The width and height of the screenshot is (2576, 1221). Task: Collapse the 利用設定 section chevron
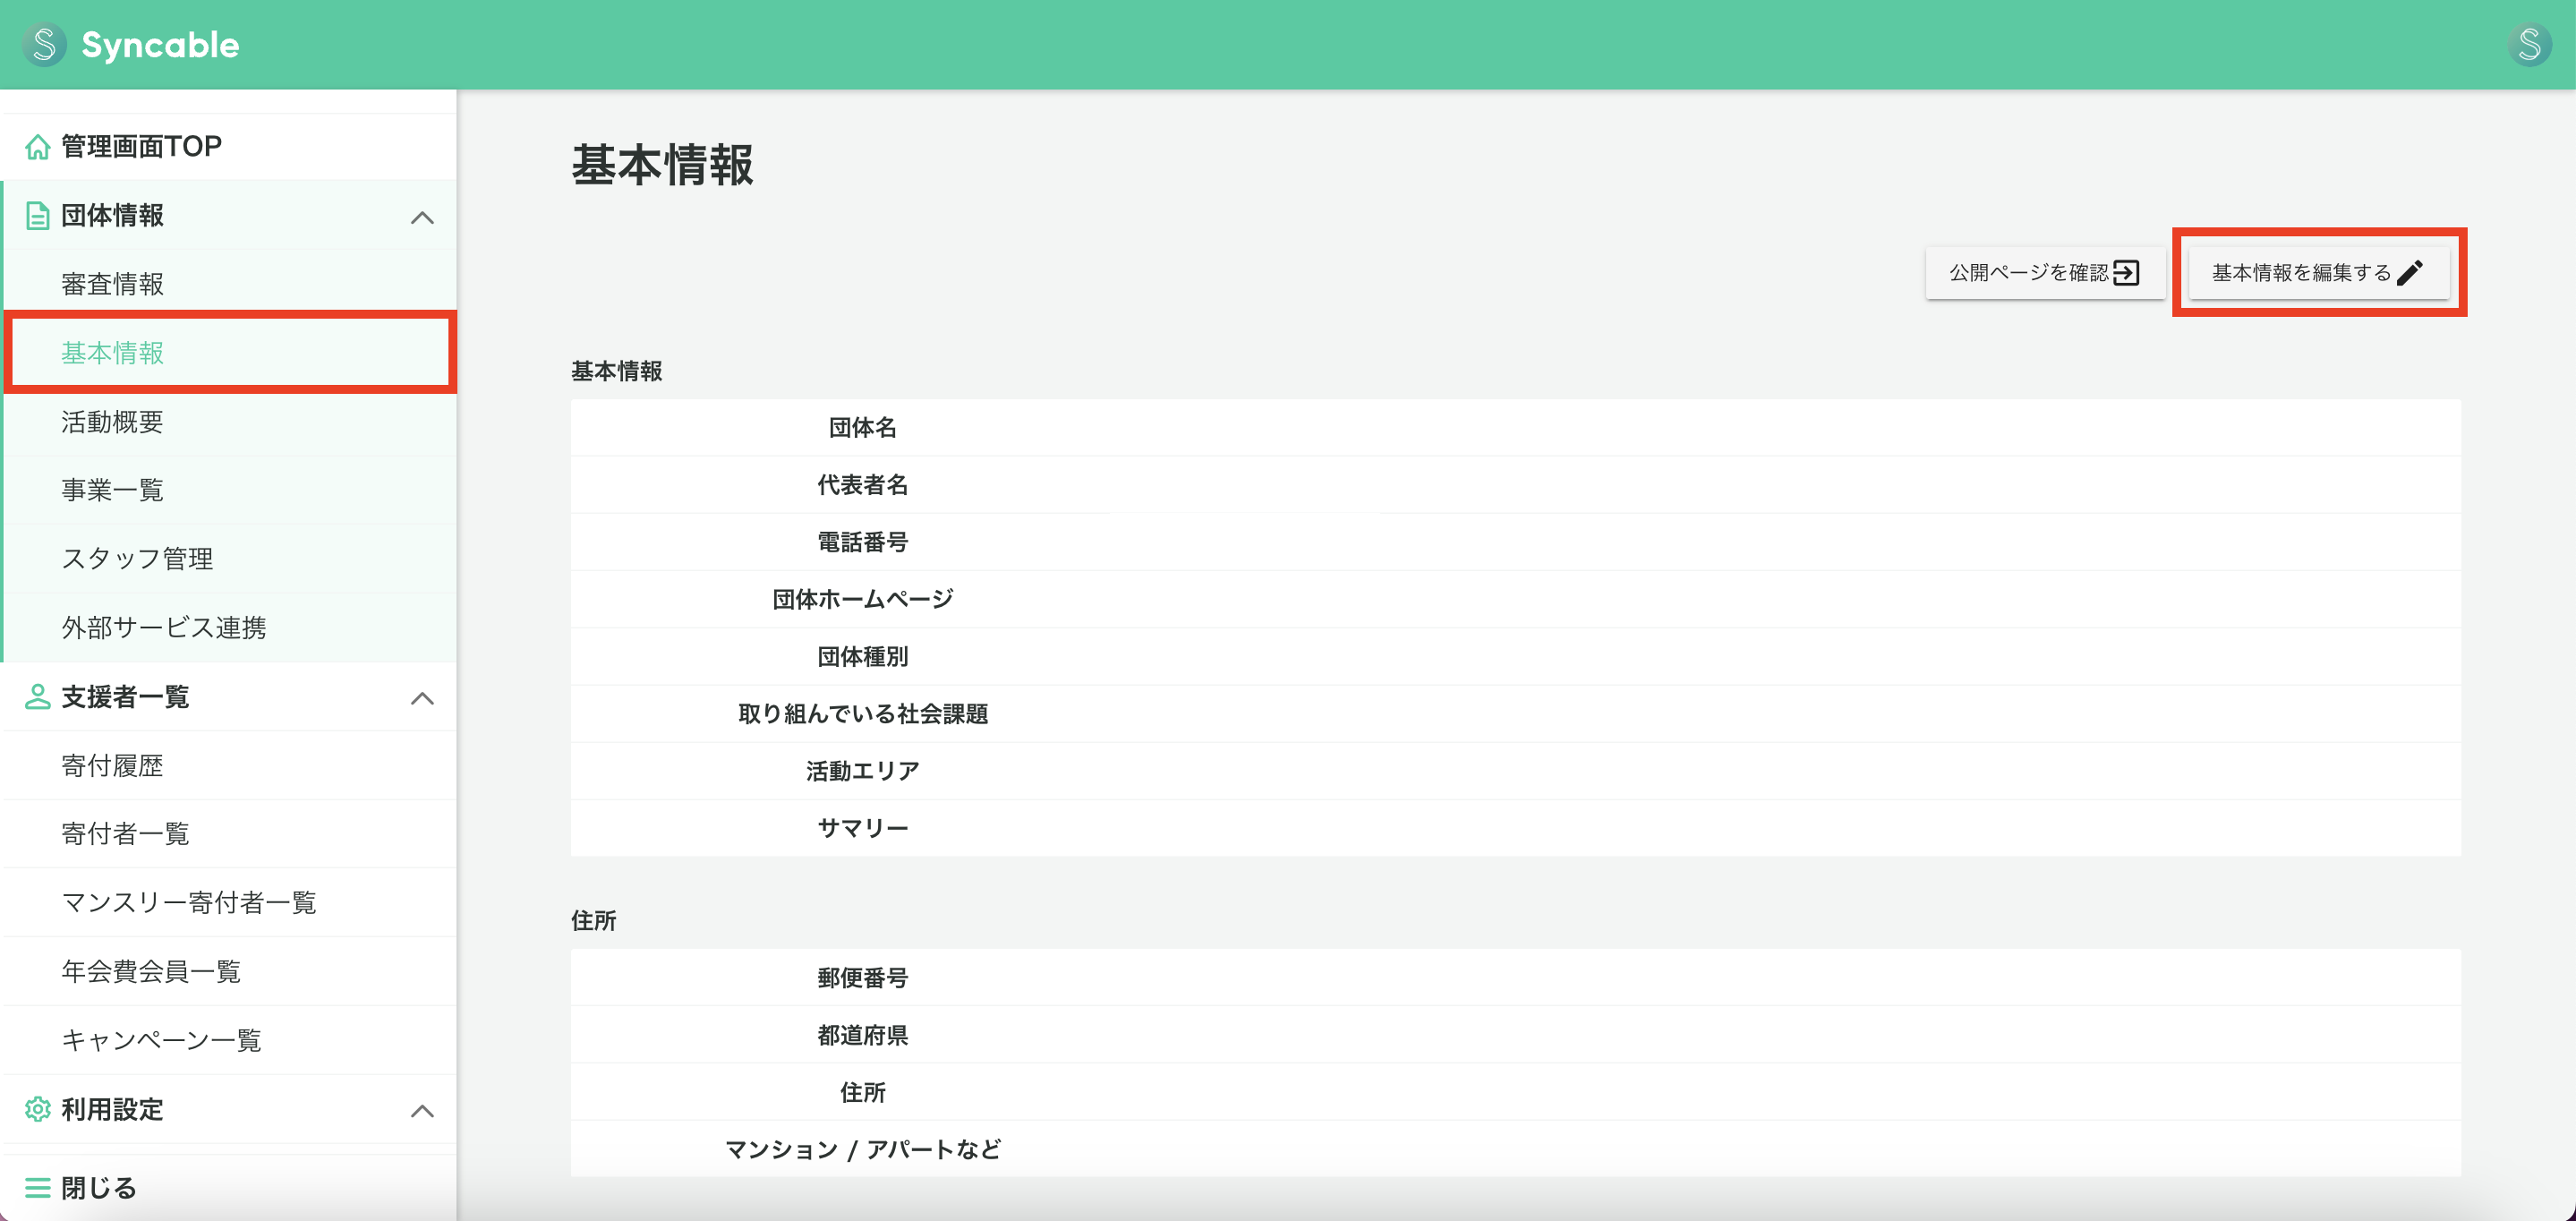pos(424,1110)
